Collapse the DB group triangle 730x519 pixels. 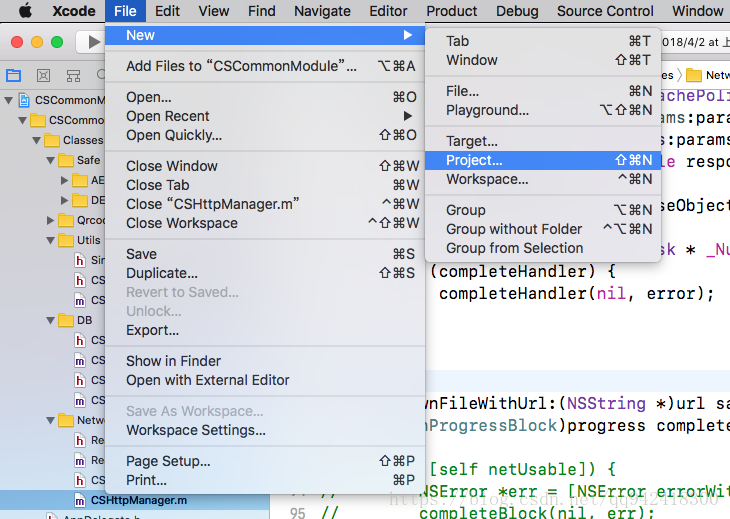(51, 320)
